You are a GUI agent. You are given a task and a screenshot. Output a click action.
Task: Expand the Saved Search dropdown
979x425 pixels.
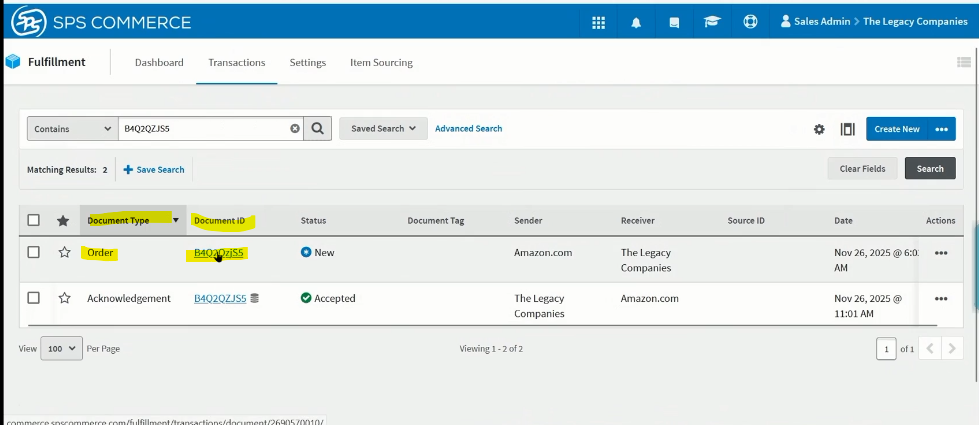[383, 129]
